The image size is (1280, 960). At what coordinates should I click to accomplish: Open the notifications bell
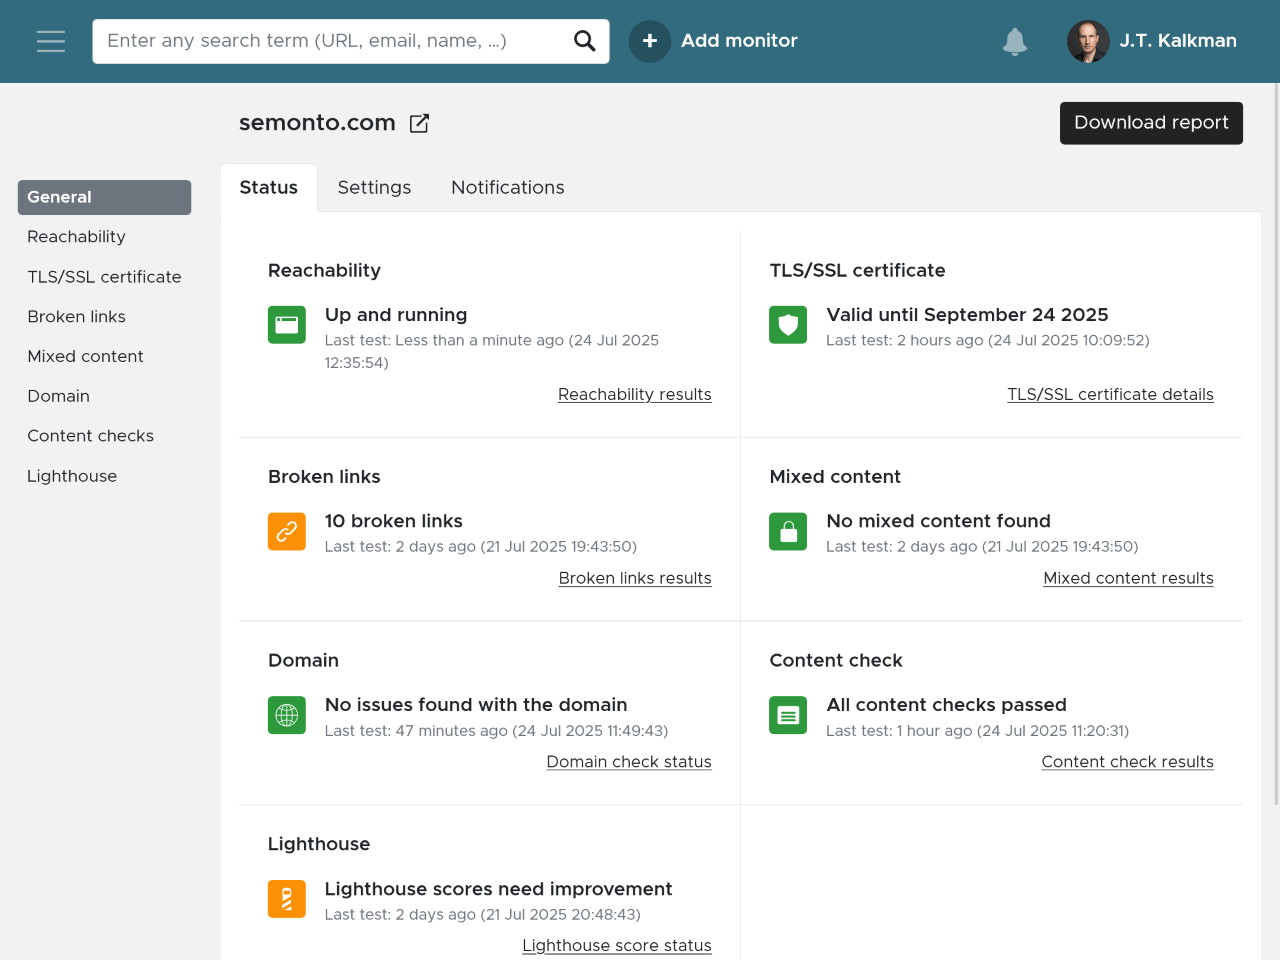1015,41
